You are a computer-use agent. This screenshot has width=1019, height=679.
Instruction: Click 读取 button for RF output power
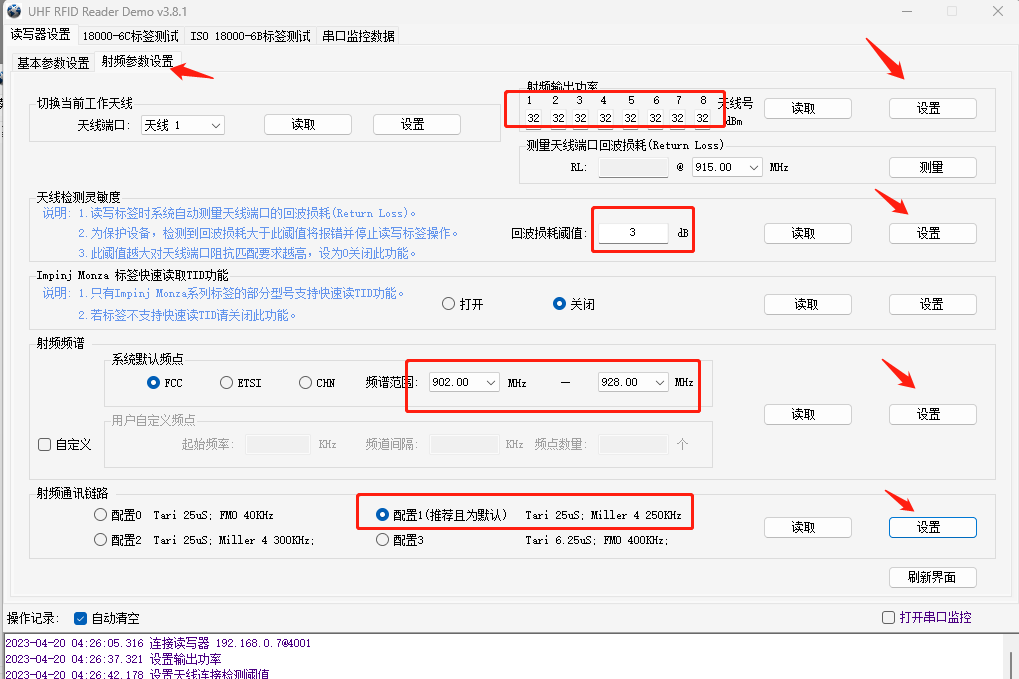click(x=808, y=109)
